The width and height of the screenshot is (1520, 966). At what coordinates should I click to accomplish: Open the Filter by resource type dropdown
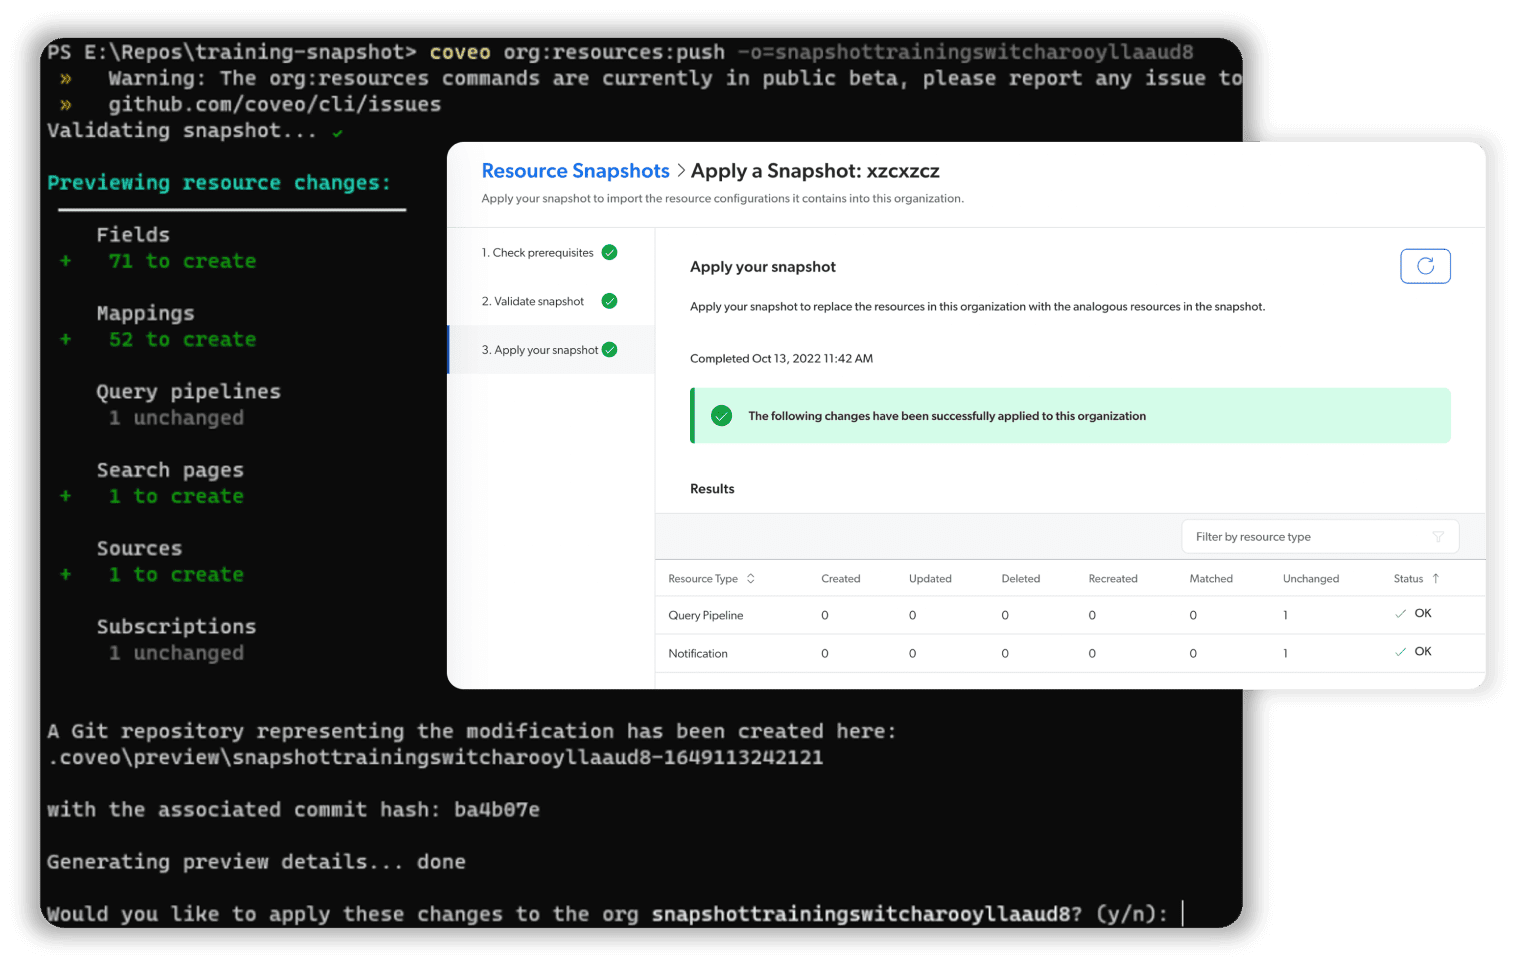point(1320,537)
